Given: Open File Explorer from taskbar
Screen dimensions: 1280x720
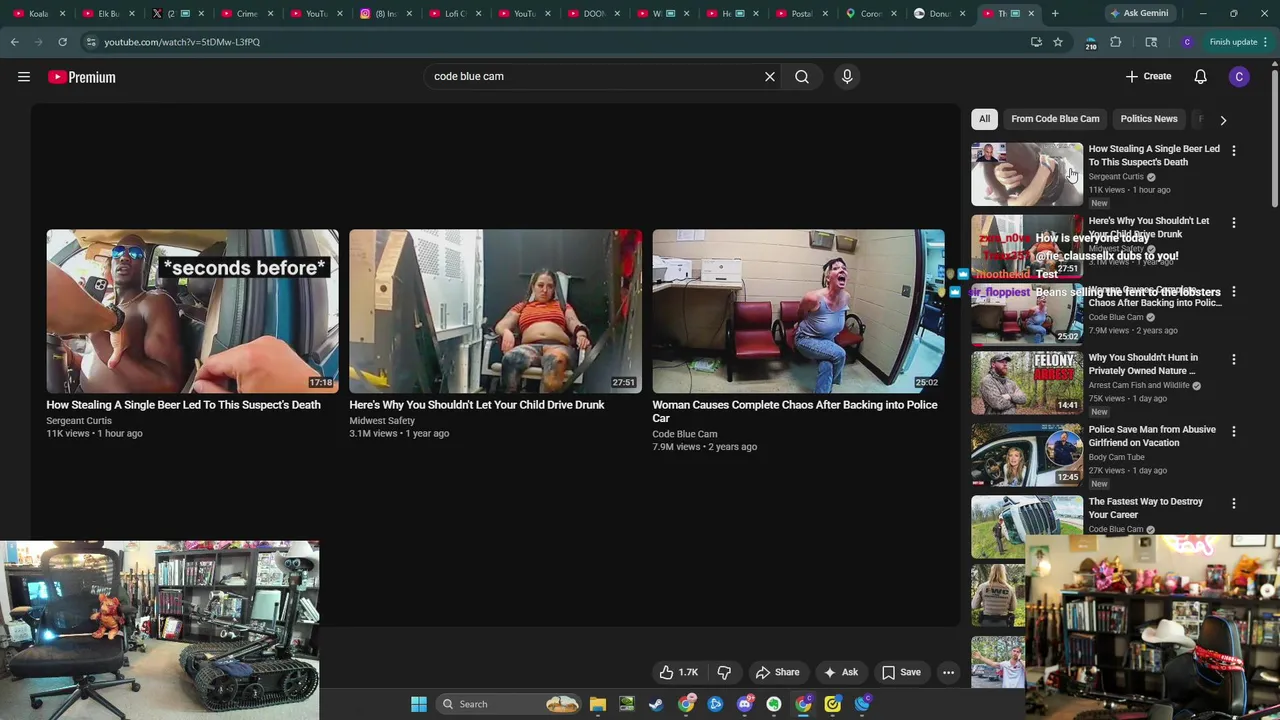Looking at the screenshot, I should 598,704.
